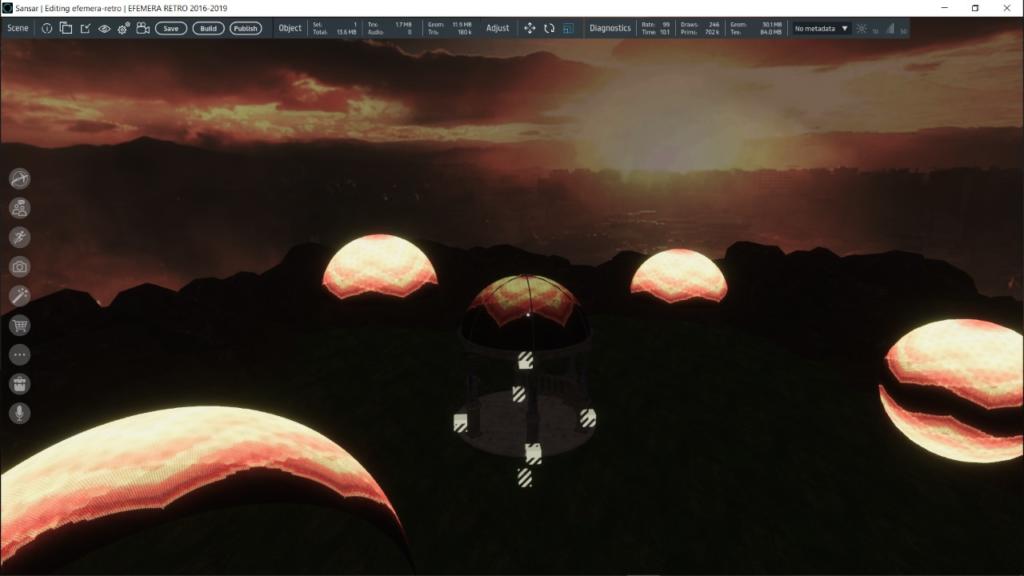The width and height of the screenshot is (1024, 576).
Task: Select the rotate gizmo tool
Action: coord(549,28)
